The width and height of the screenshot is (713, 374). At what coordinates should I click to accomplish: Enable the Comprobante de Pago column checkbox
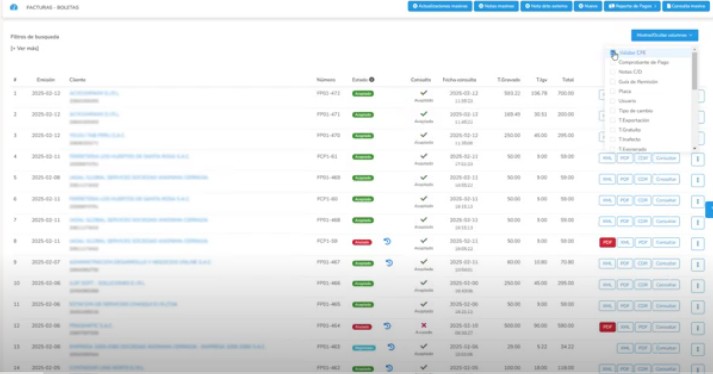[x=613, y=62]
